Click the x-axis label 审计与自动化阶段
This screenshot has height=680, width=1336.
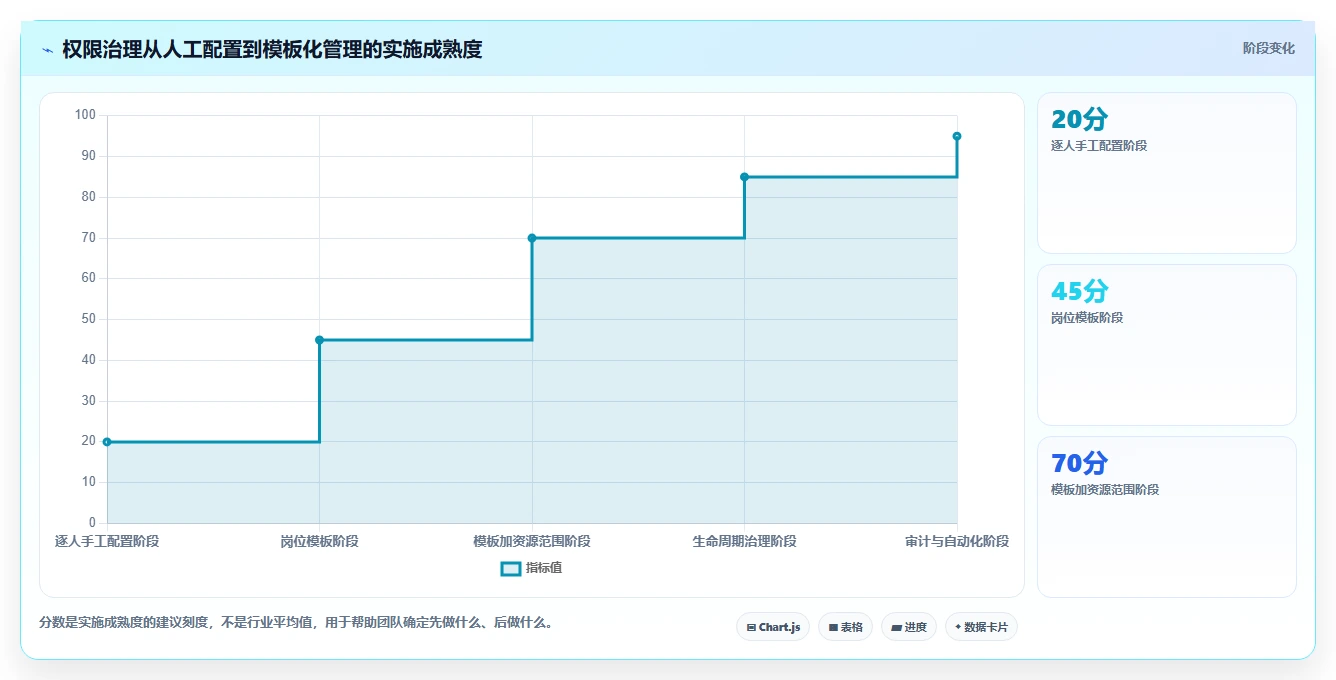[x=957, y=541]
